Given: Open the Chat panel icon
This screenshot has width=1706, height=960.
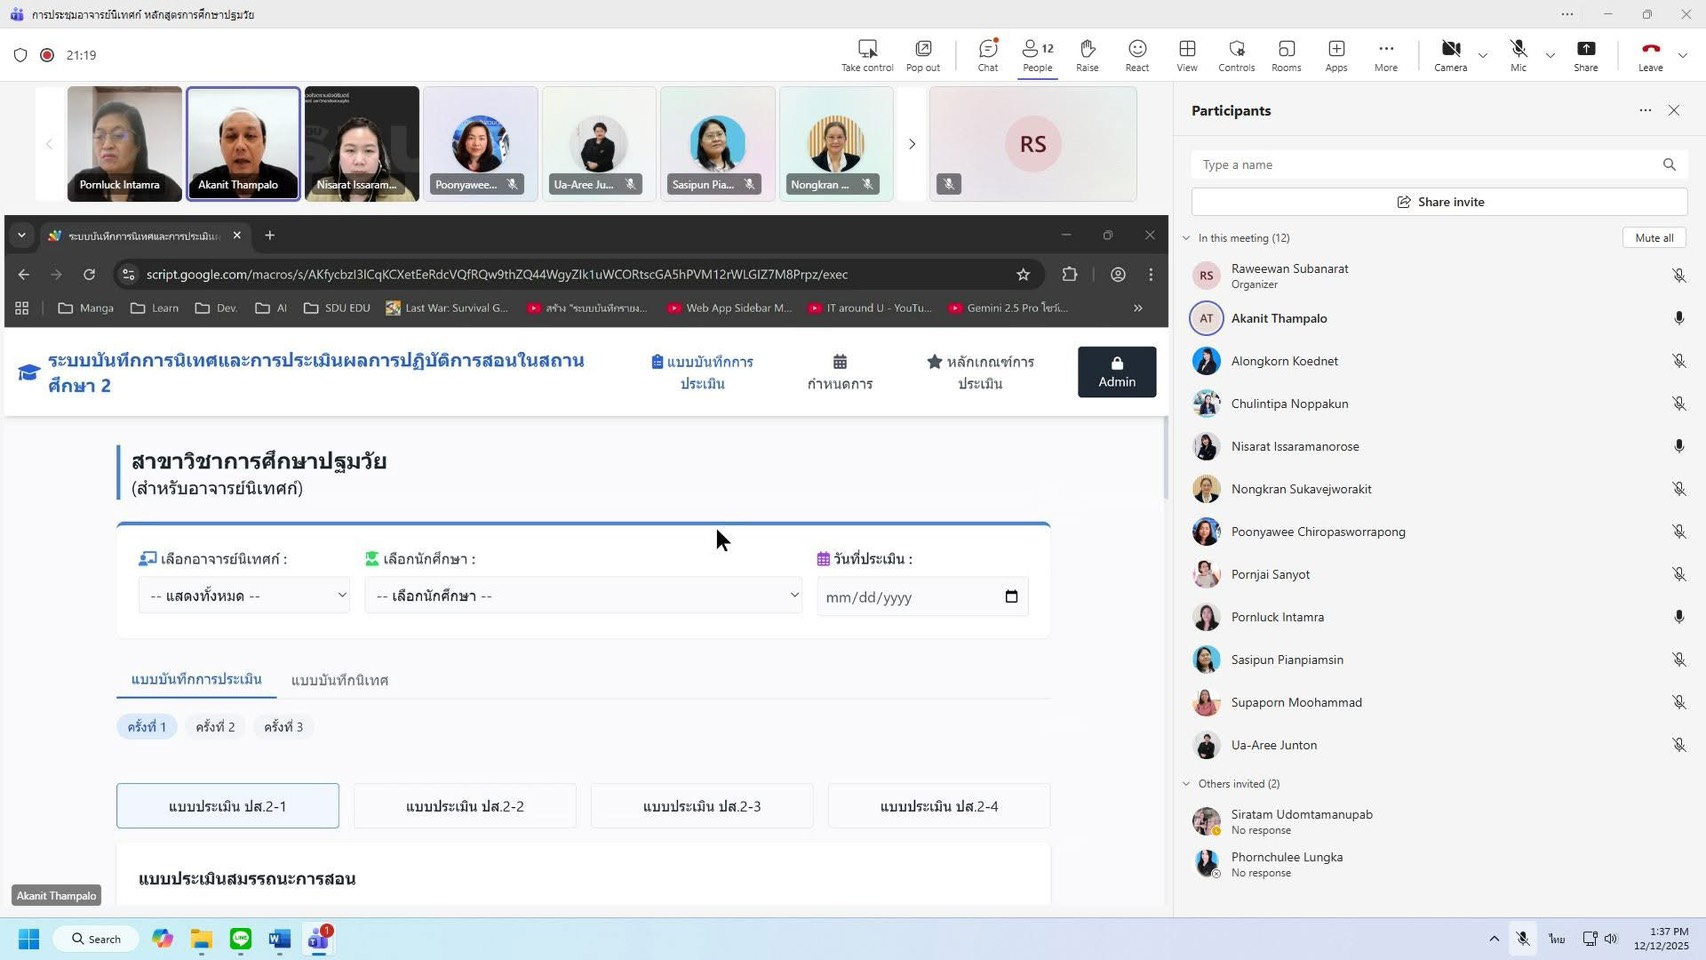Looking at the screenshot, I should (x=987, y=50).
